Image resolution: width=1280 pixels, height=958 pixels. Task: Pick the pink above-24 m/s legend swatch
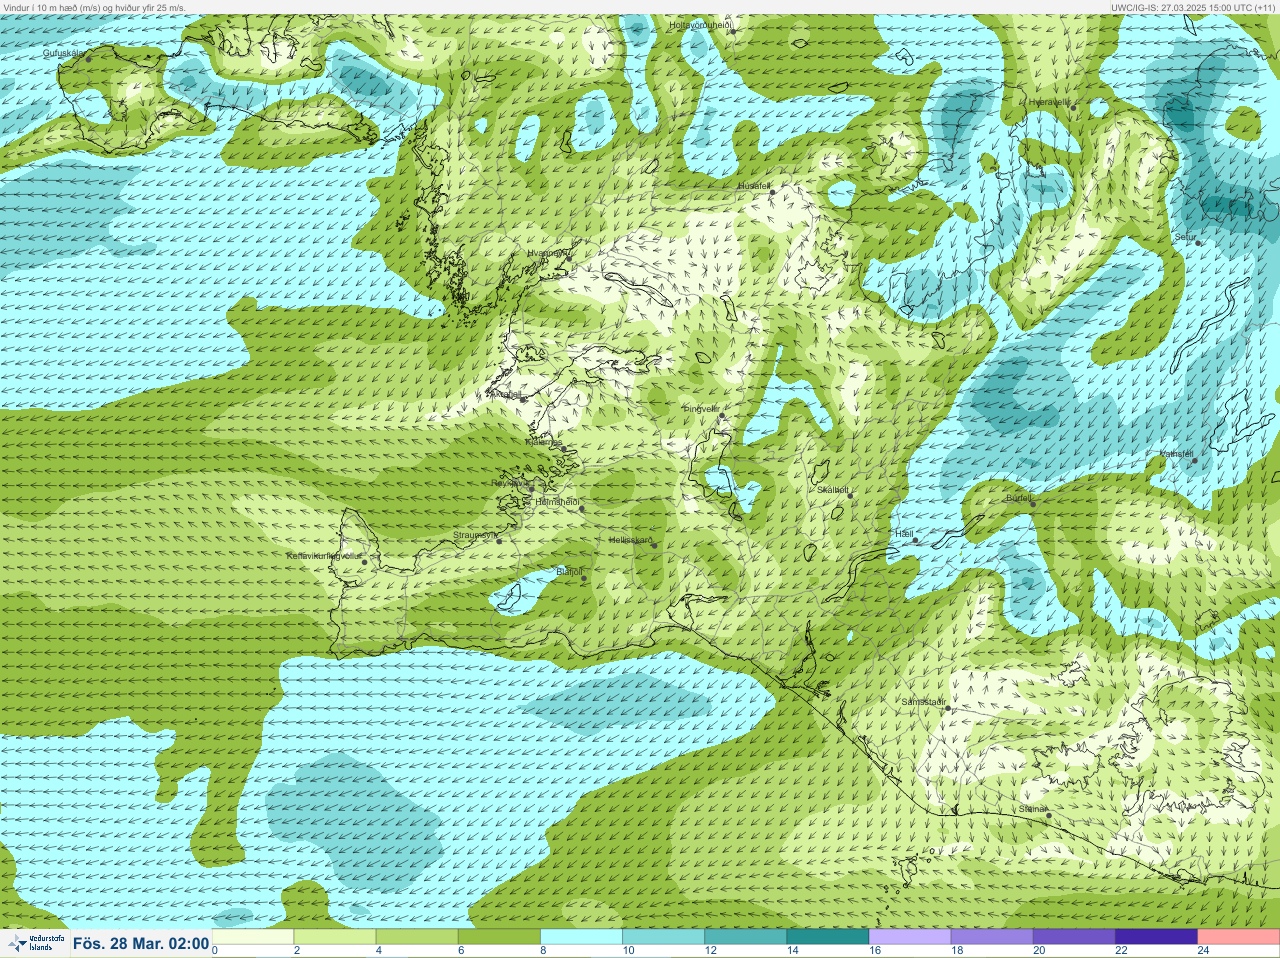(x=1238, y=937)
